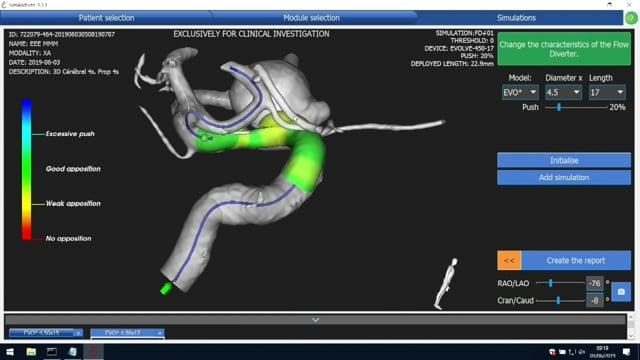
Task: Open the Windows Start menu
Action: [10, 352]
